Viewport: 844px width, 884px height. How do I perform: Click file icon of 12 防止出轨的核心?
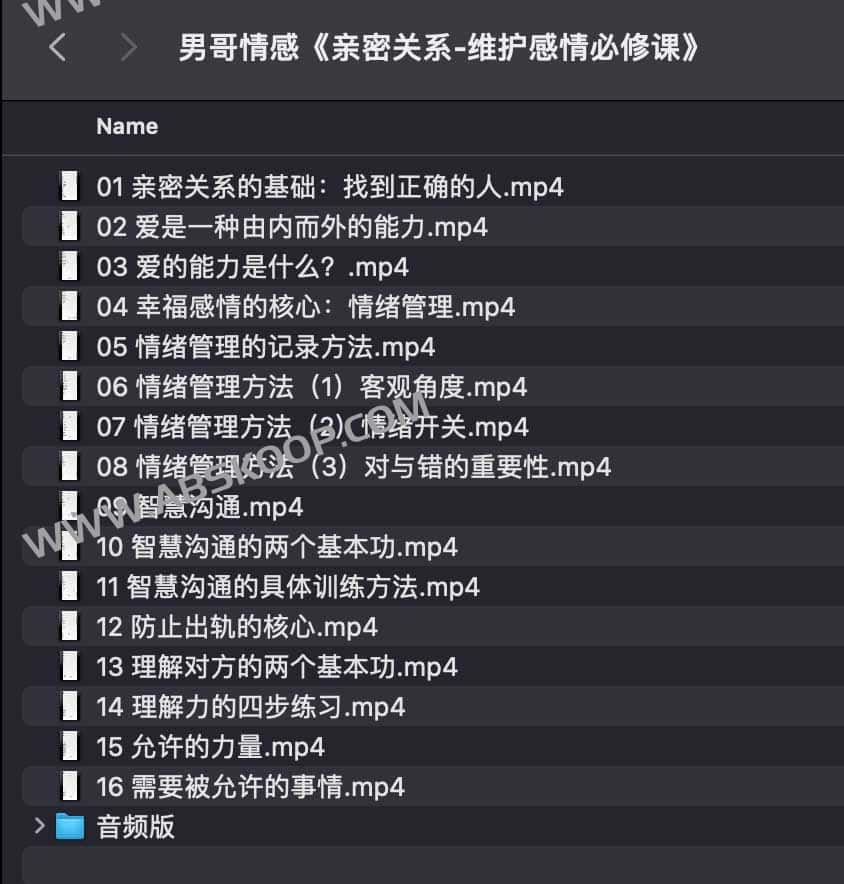69,626
